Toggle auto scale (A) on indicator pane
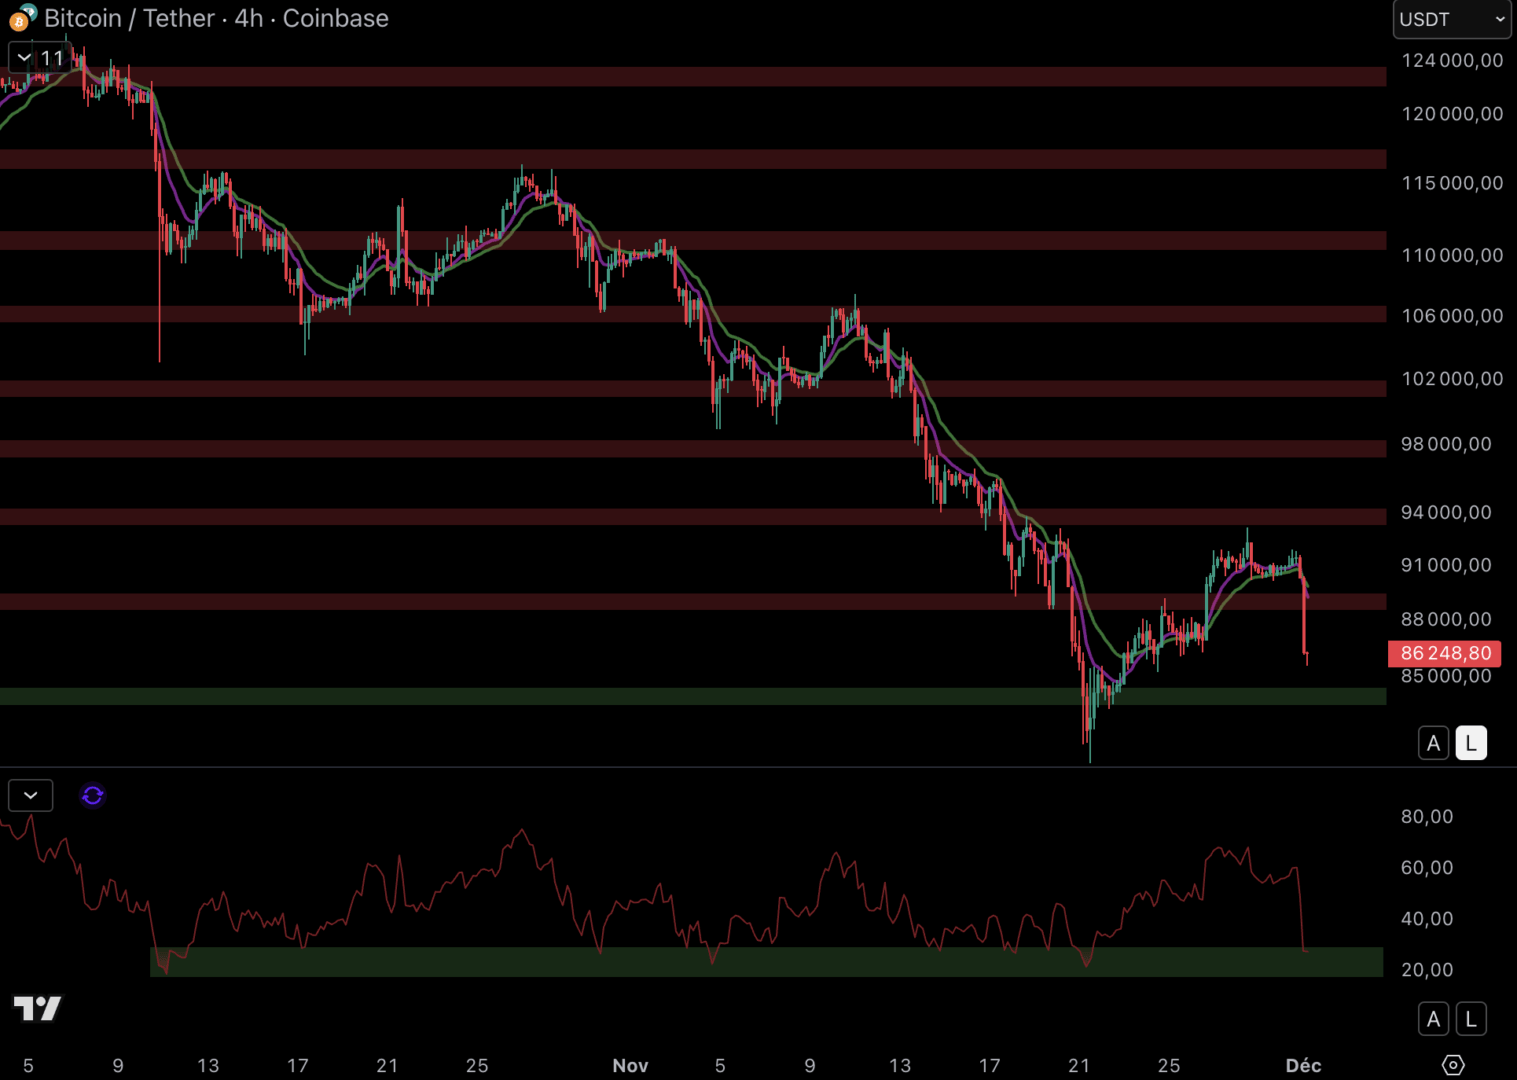Screen dimensions: 1517x1080 click(x=1433, y=1019)
